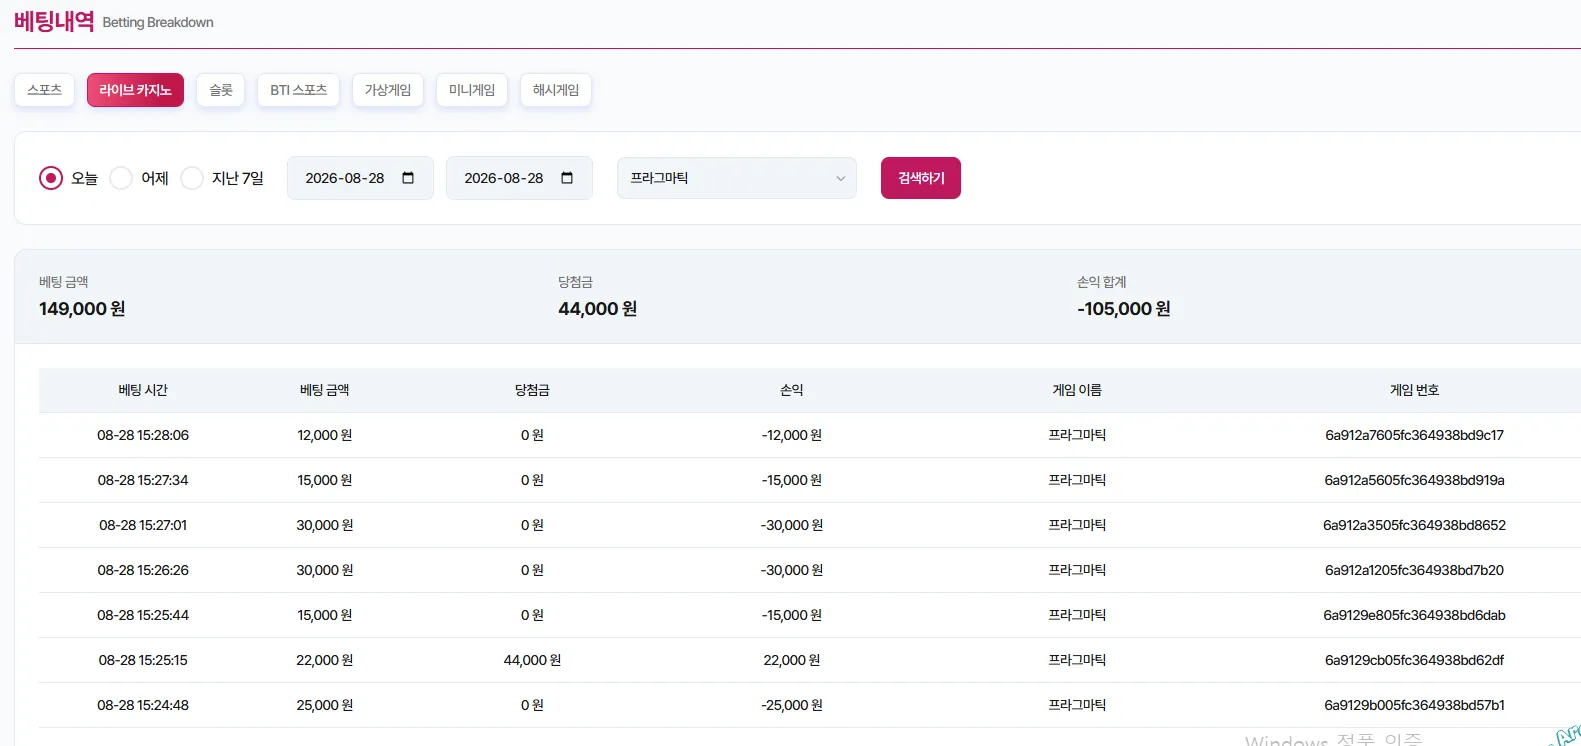Select the 어제 radio button
The image size is (1581, 746).
click(x=121, y=178)
